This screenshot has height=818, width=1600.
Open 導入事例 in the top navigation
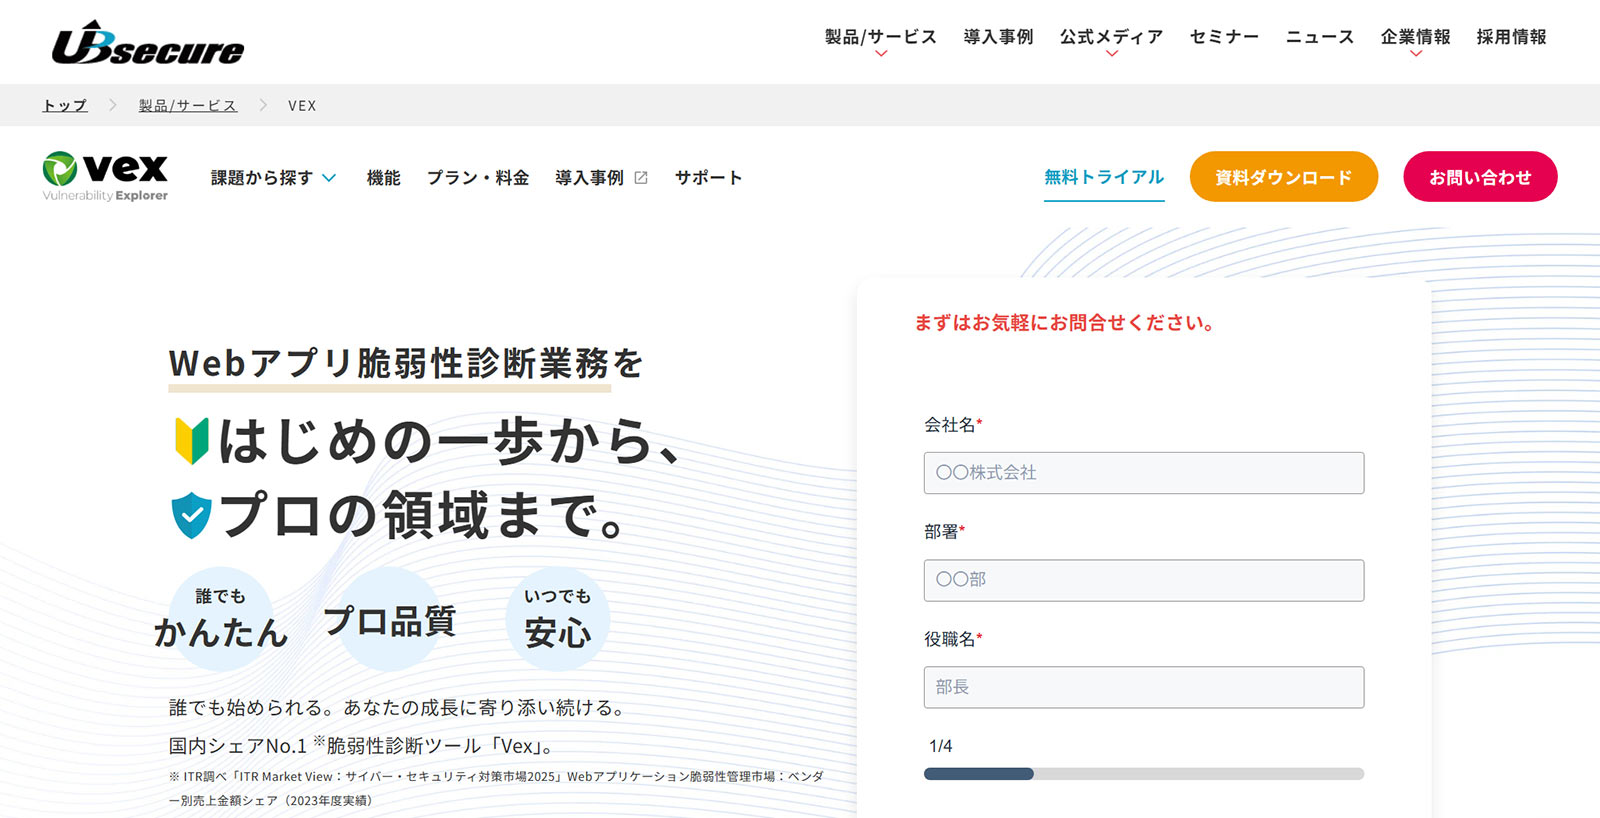(x=998, y=37)
